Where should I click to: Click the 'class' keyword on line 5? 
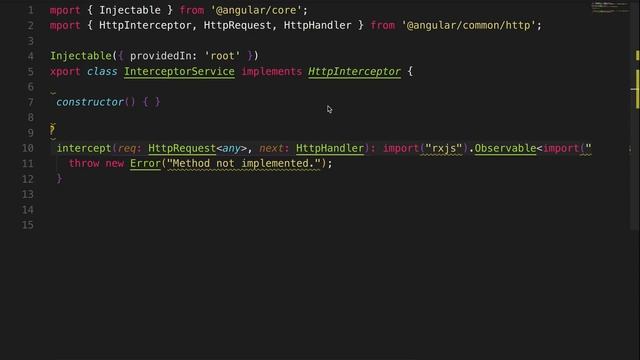tap(102, 71)
